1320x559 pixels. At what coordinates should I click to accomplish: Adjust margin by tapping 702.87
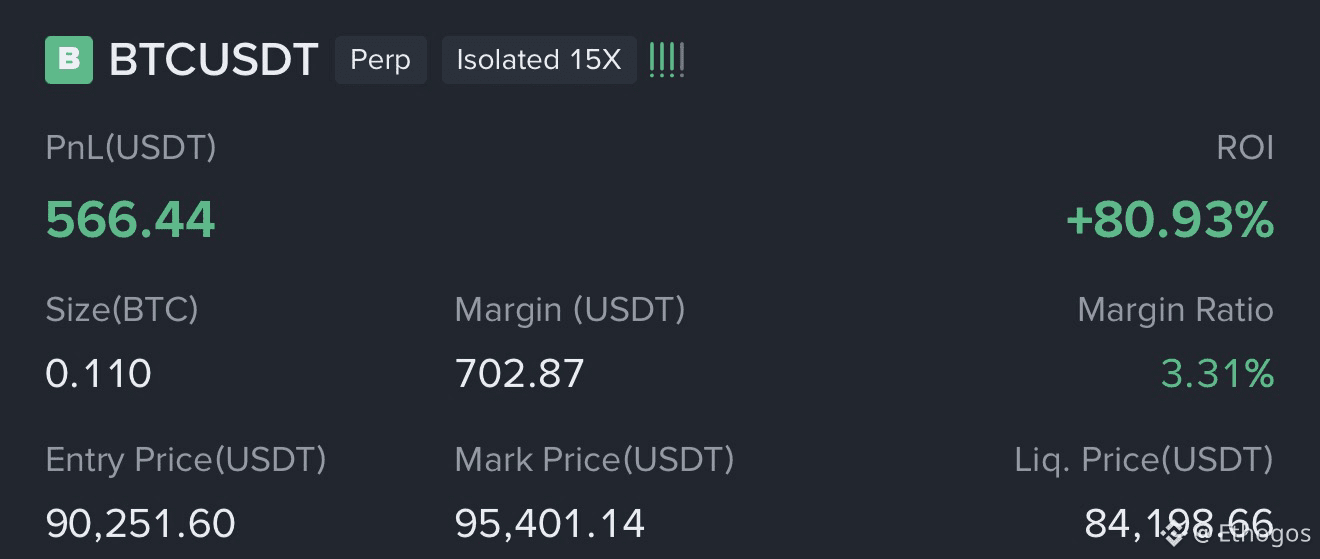(x=519, y=374)
